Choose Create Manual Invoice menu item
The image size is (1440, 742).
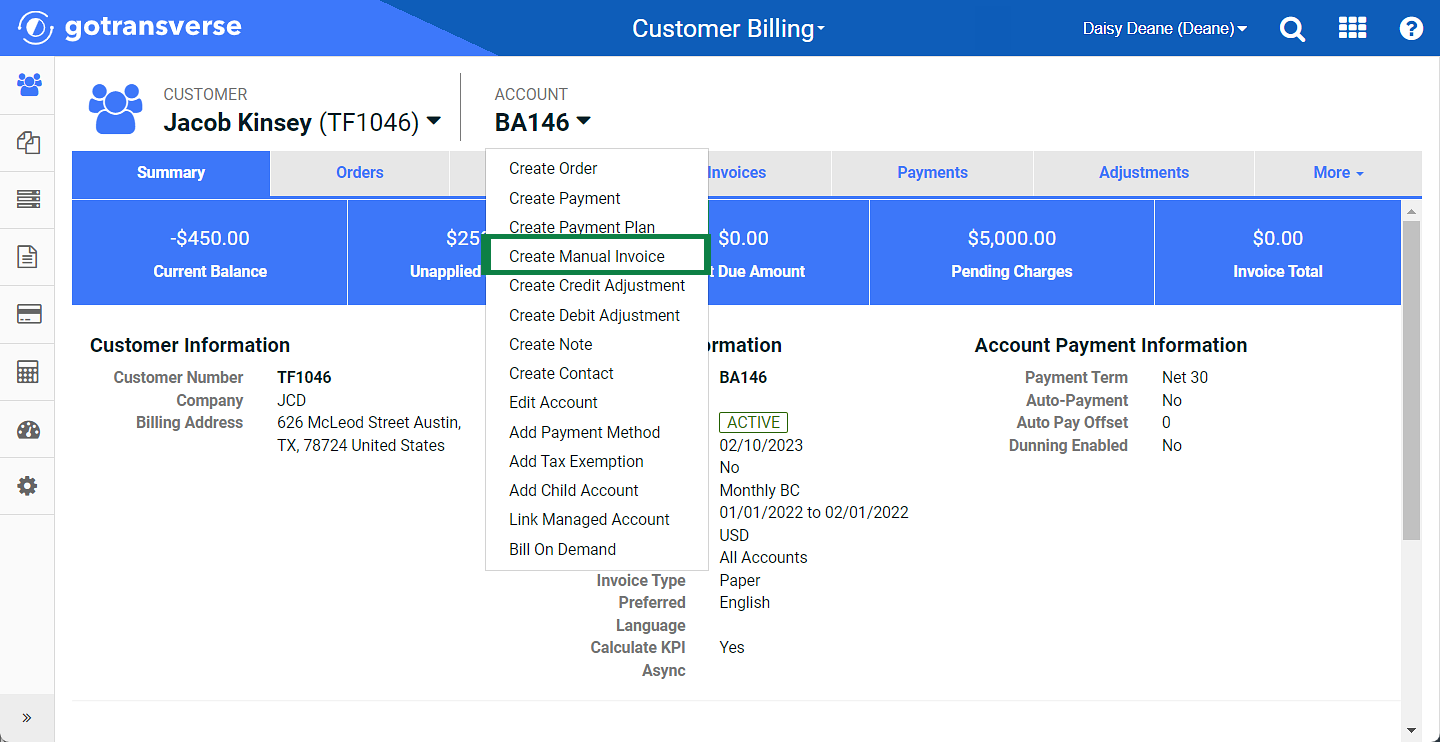[596, 256]
